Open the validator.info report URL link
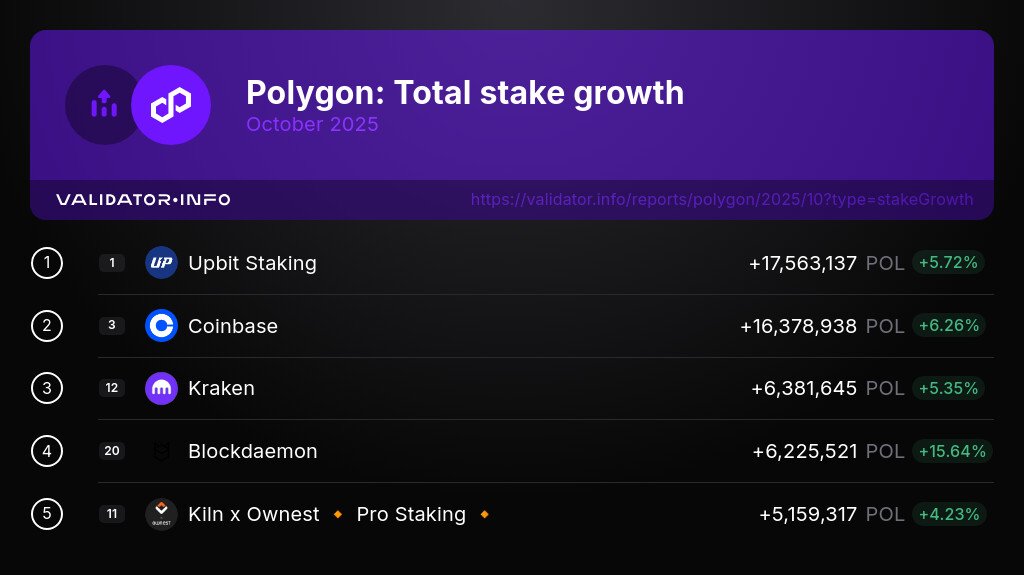The image size is (1024, 575). pos(721,199)
